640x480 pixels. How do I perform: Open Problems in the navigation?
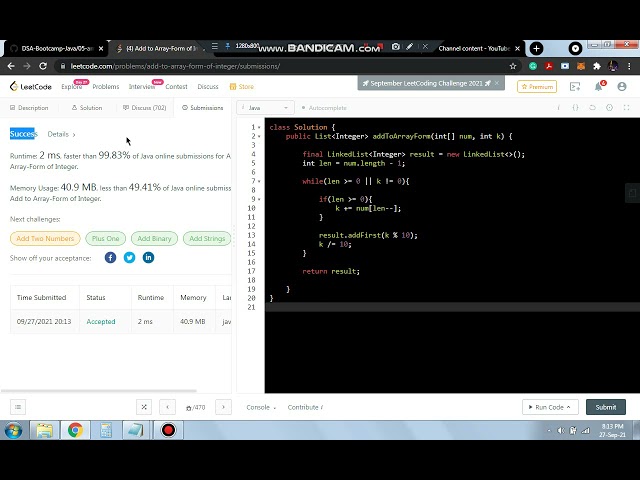(106, 87)
